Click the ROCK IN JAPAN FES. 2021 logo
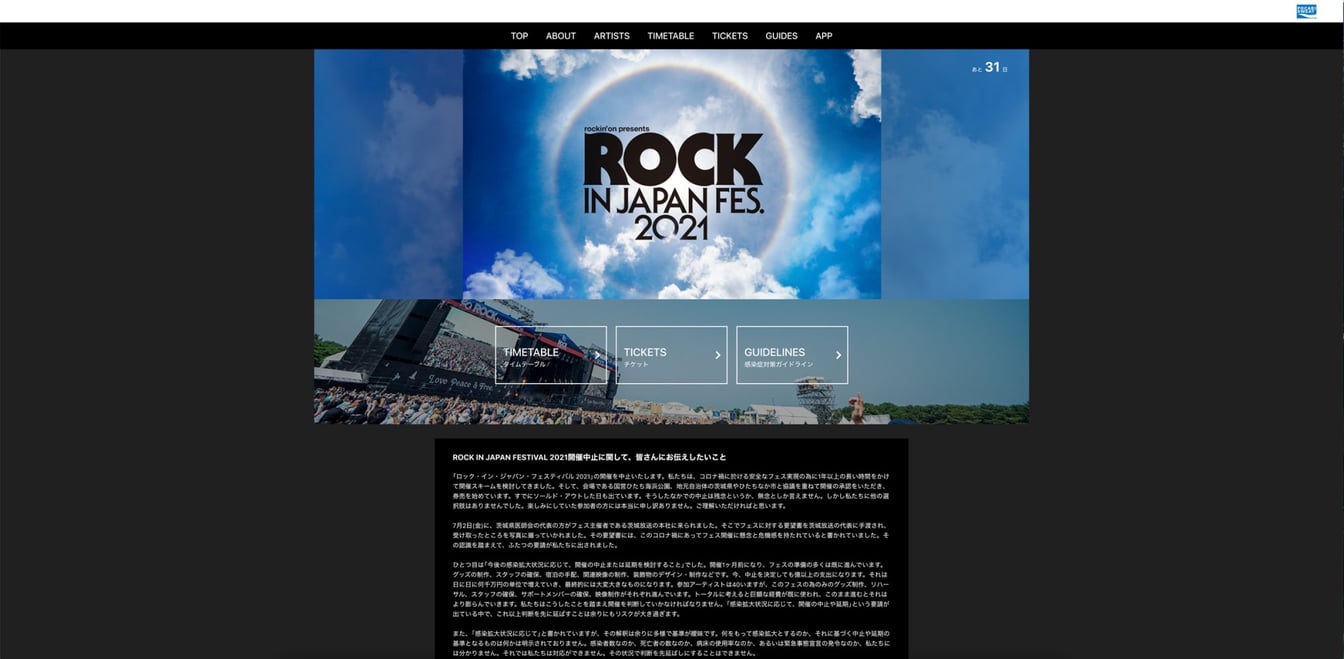Image resolution: width=1344 pixels, height=659 pixels. pos(672,186)
